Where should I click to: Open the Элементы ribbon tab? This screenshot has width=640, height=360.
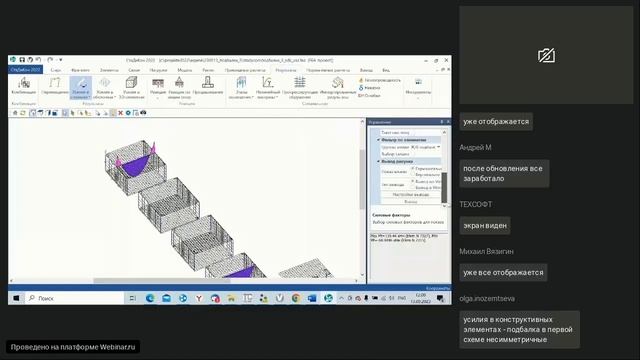point(109,70)
